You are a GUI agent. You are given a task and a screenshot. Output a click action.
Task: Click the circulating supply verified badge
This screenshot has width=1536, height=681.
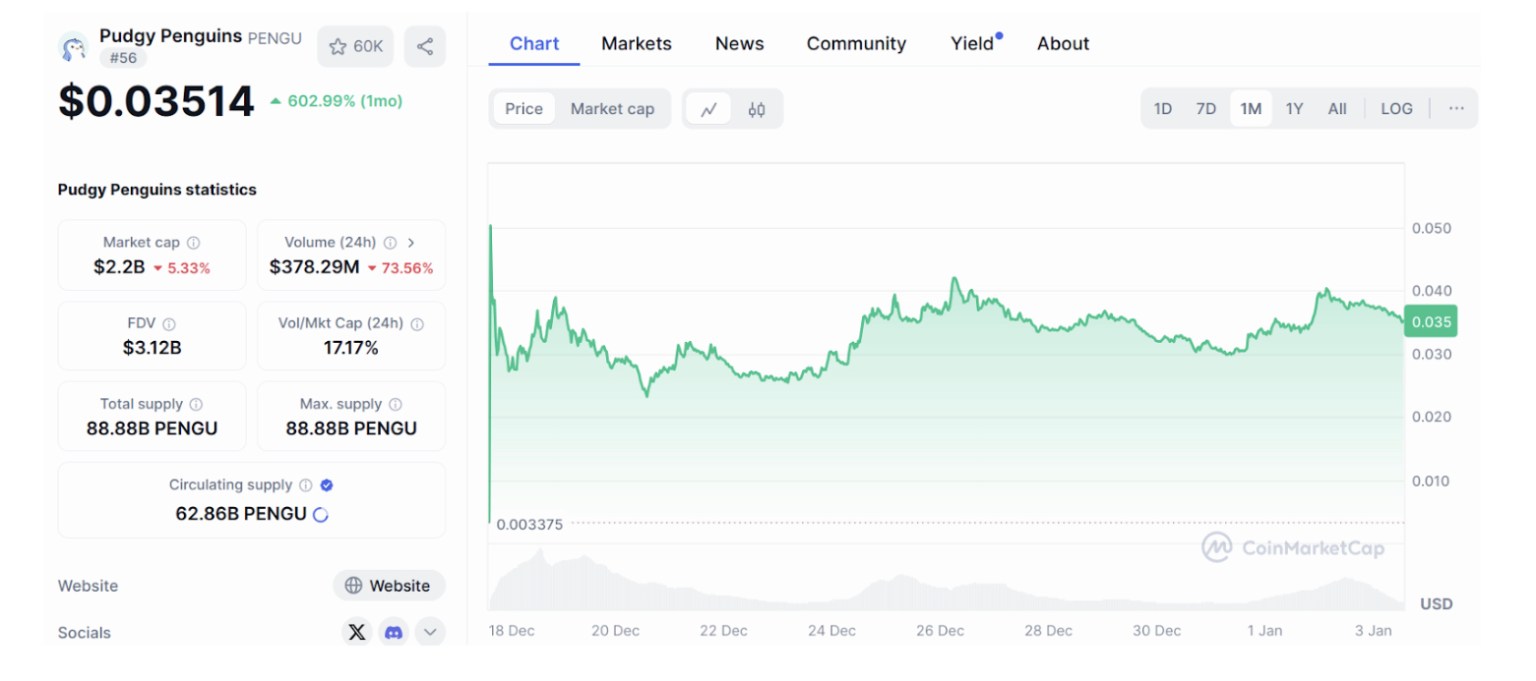(327, 485)
